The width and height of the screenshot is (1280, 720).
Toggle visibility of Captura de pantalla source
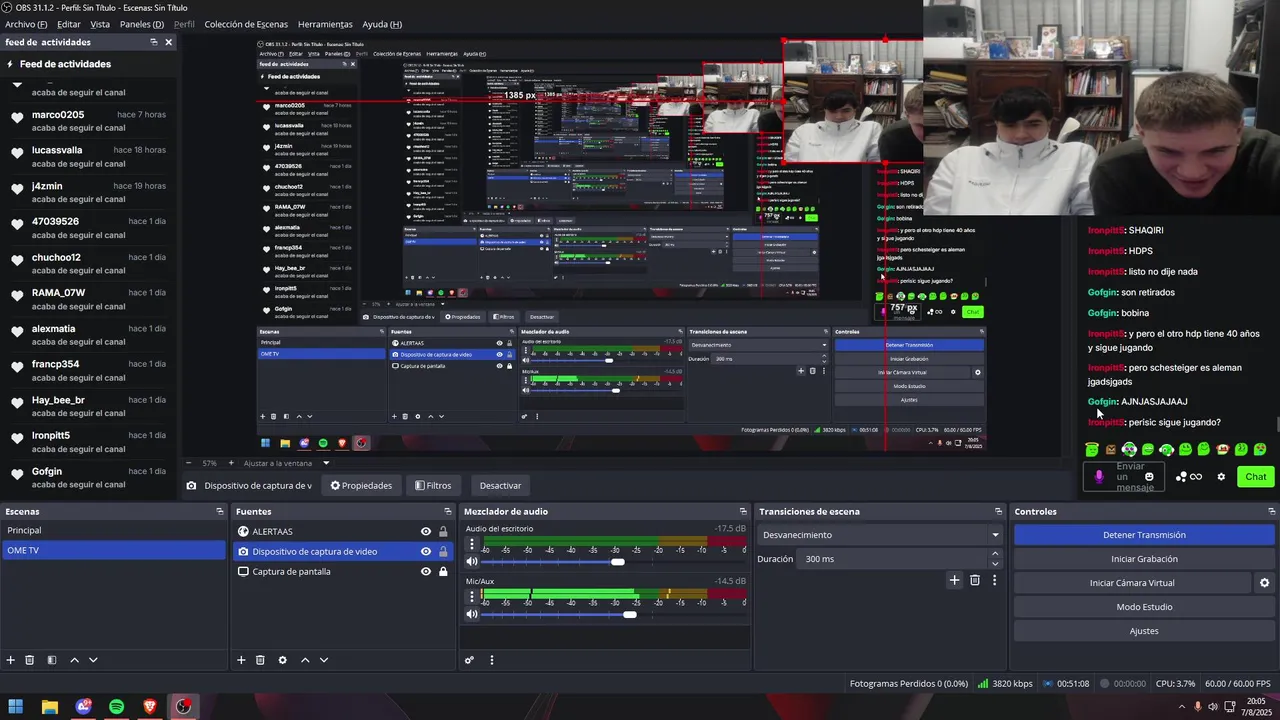pyautogui.click(x=426, y=572)
